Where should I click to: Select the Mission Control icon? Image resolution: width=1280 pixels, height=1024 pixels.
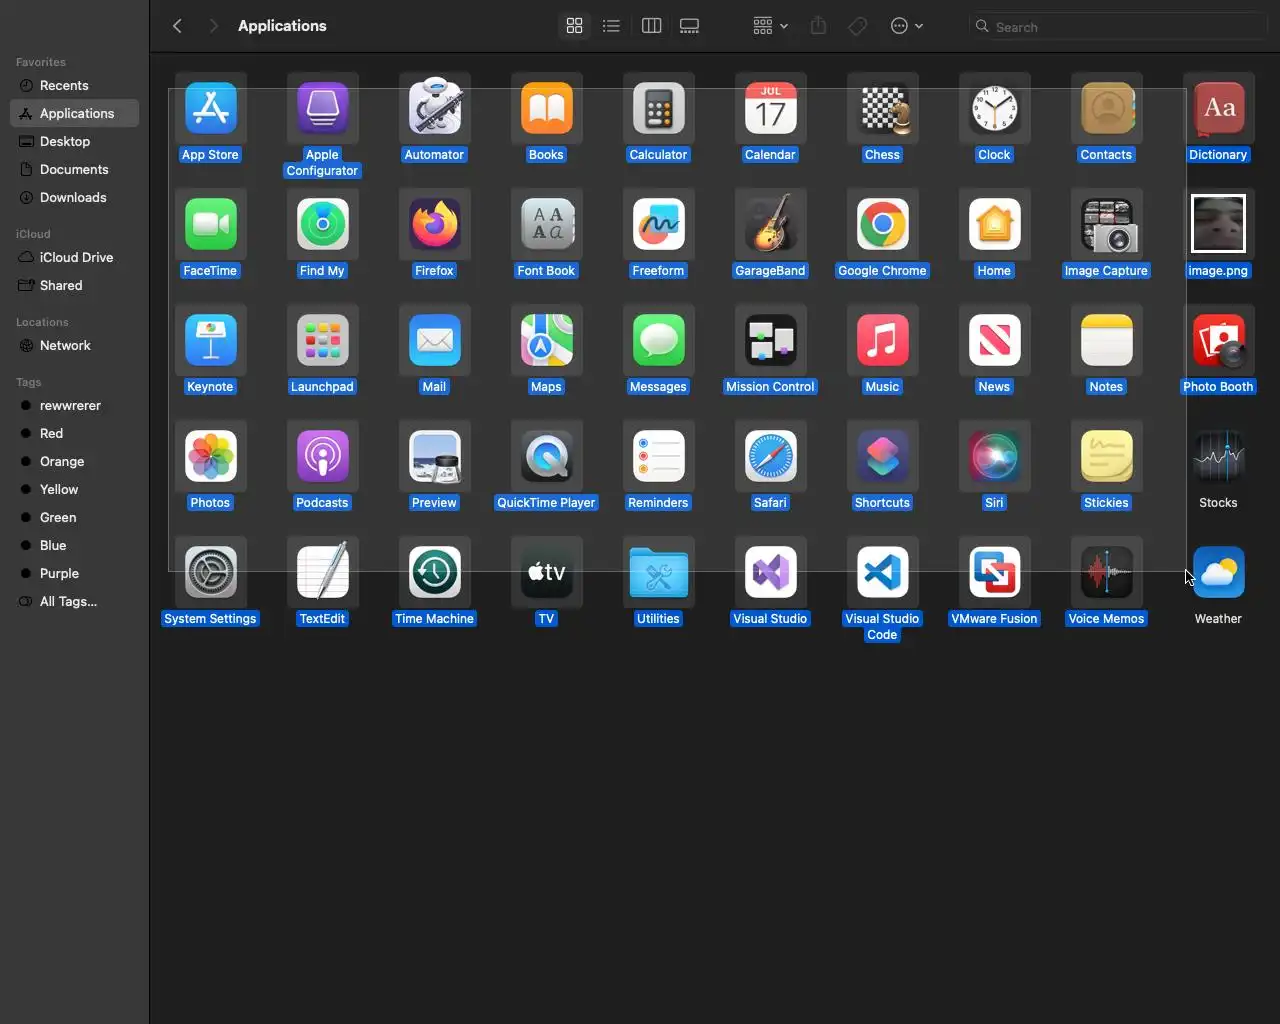coord(770,340)
